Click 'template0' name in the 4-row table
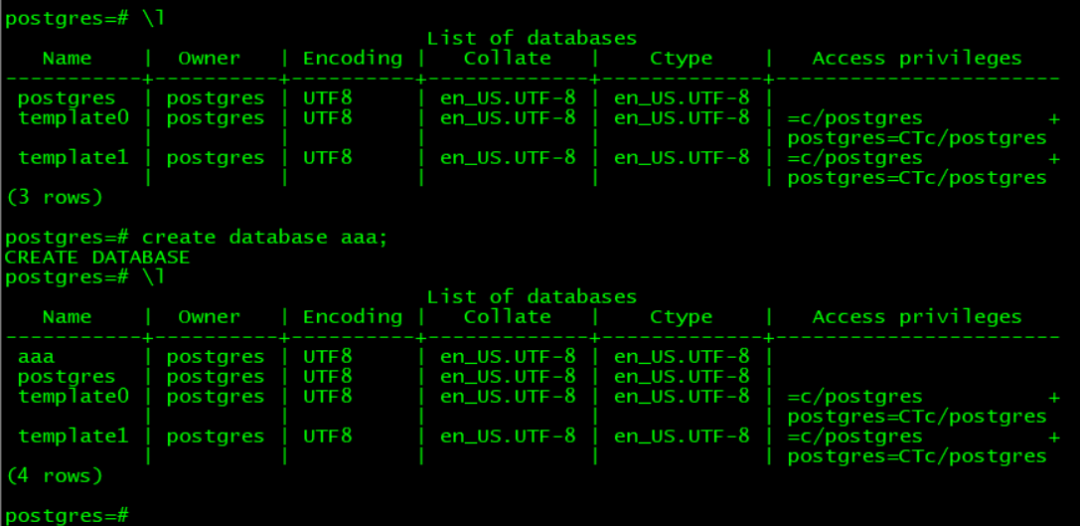The width and height of the screenshot is (1080, 526). [73, 397]
